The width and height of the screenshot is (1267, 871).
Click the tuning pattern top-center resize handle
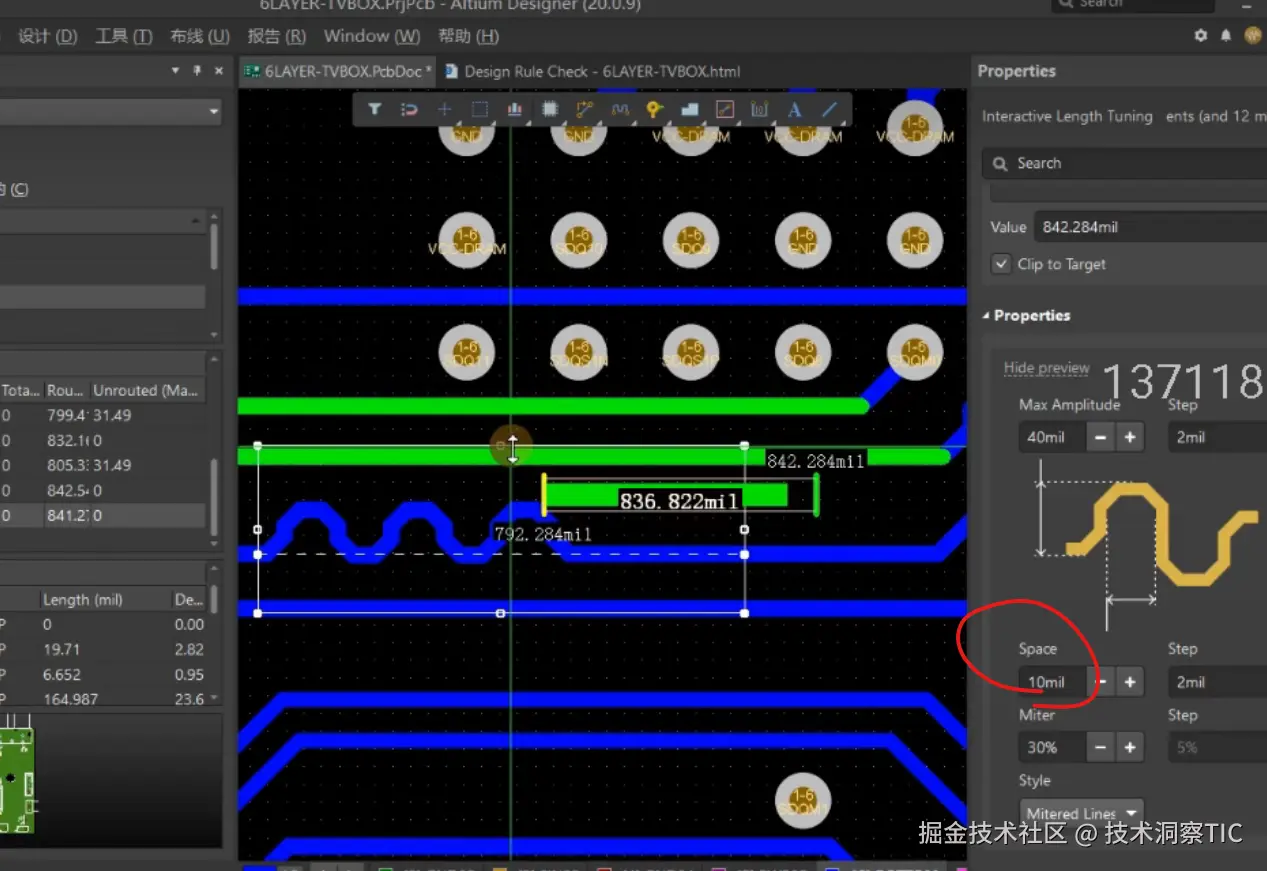501,445
